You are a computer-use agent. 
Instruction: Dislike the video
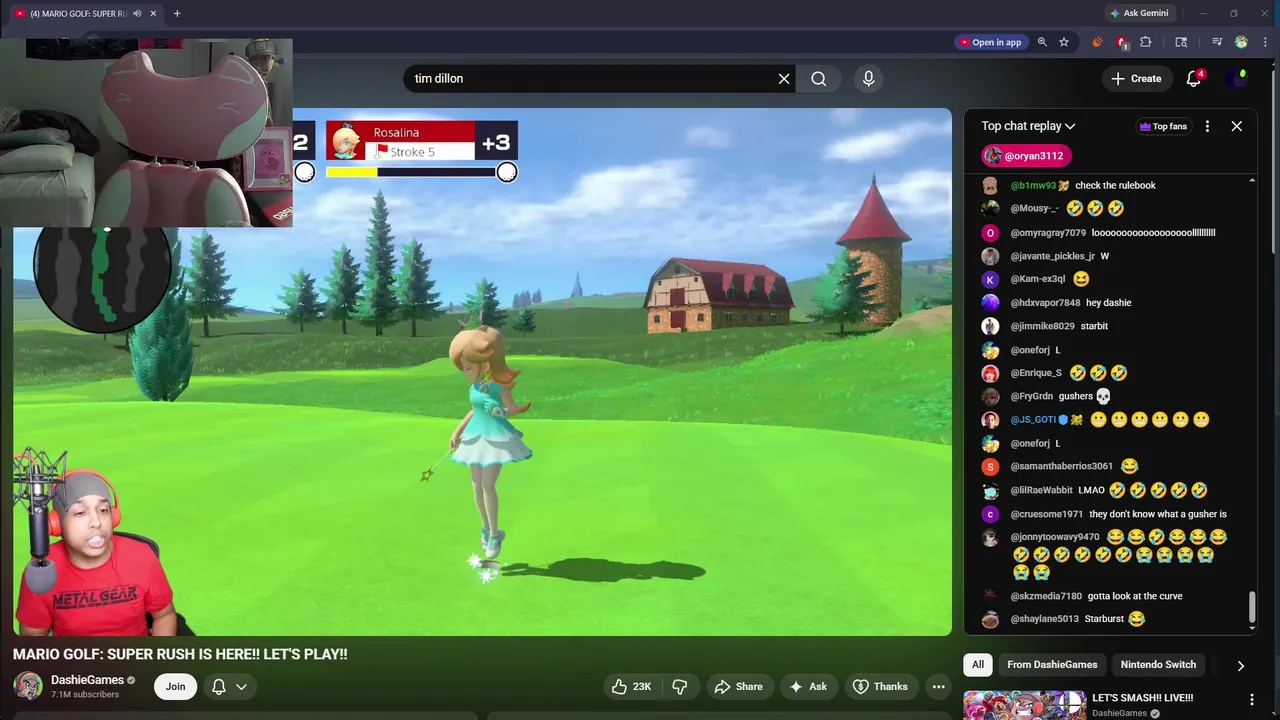pyautogui.click(x=680, y=686)
